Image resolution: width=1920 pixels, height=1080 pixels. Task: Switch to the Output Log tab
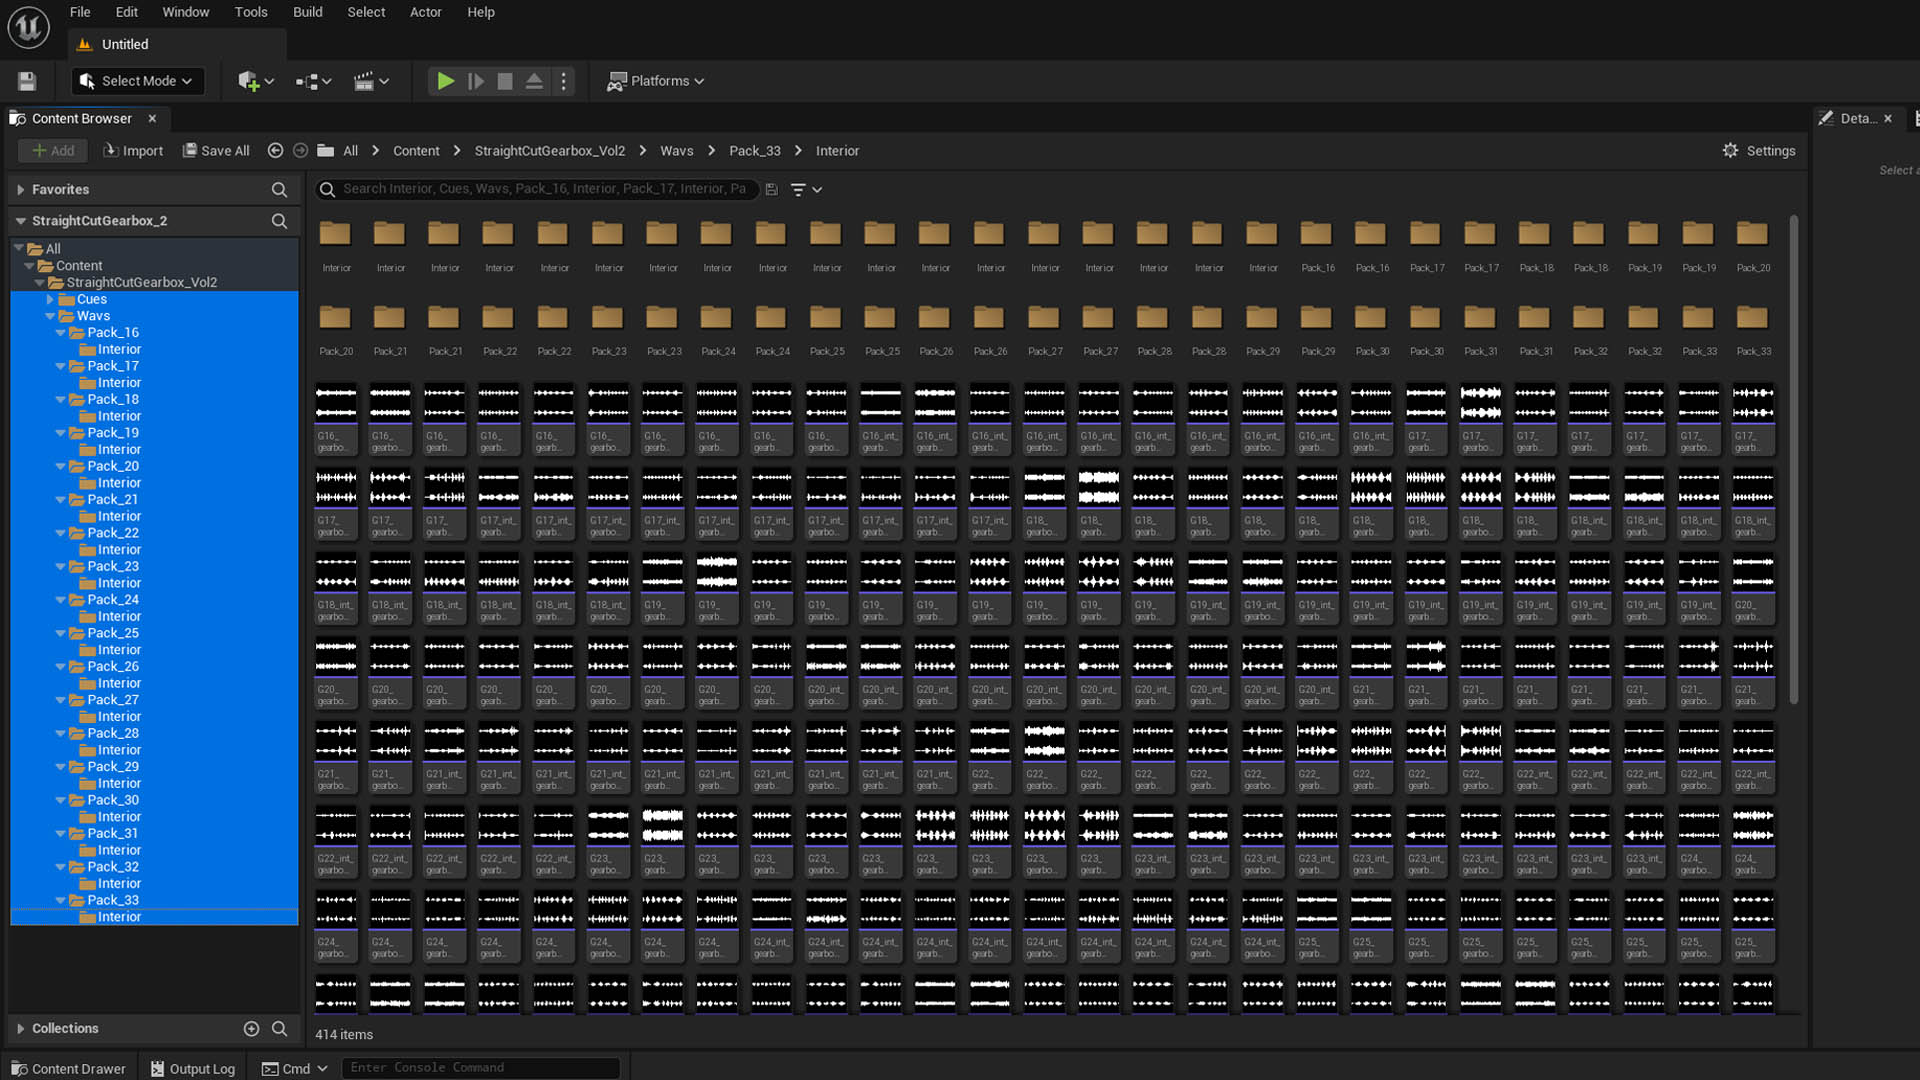(x=192, y=1068)
